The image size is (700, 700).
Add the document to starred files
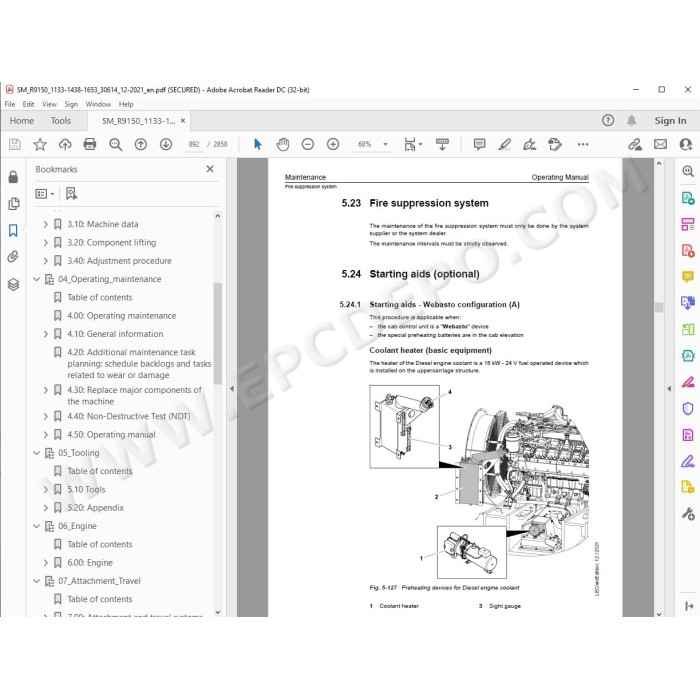(x=40, y=144)
